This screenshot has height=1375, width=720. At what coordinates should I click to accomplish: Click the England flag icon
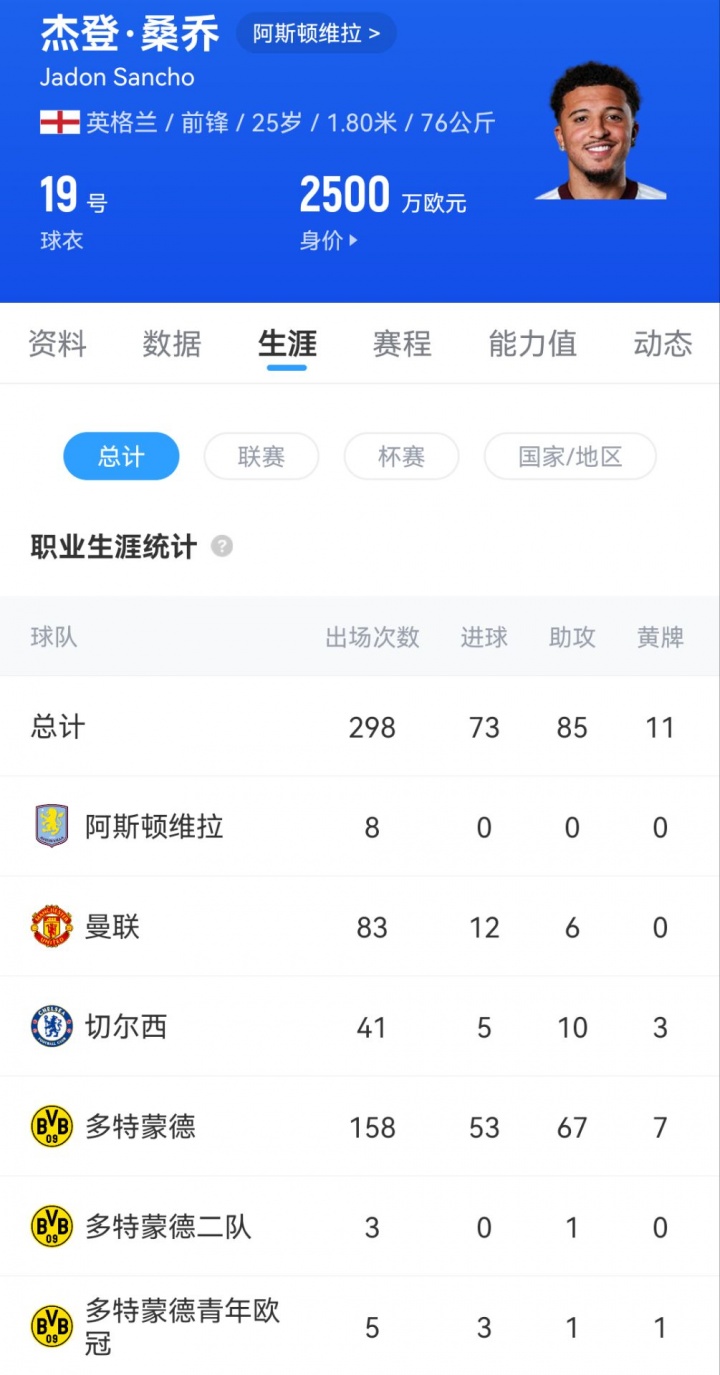59,123
